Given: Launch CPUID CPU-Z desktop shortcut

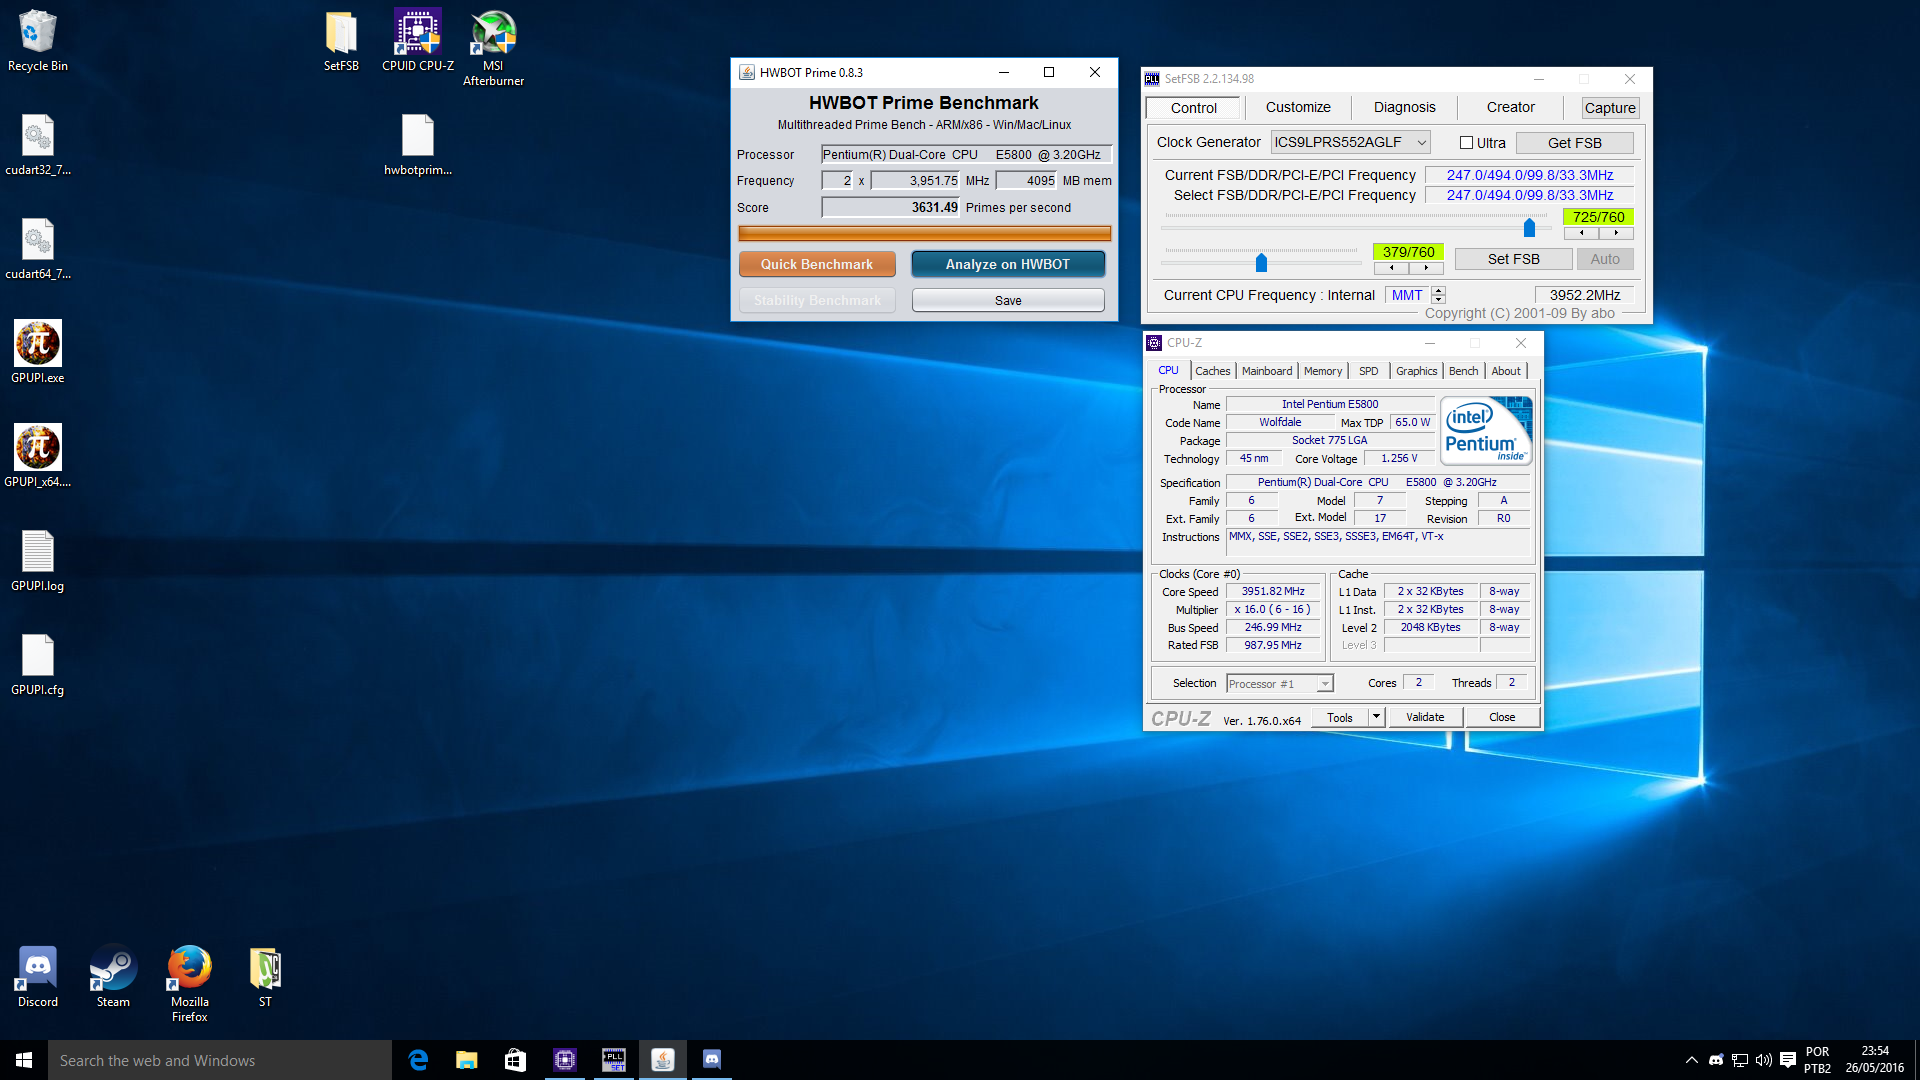Looking at the screenshot, I should (417, 41).
